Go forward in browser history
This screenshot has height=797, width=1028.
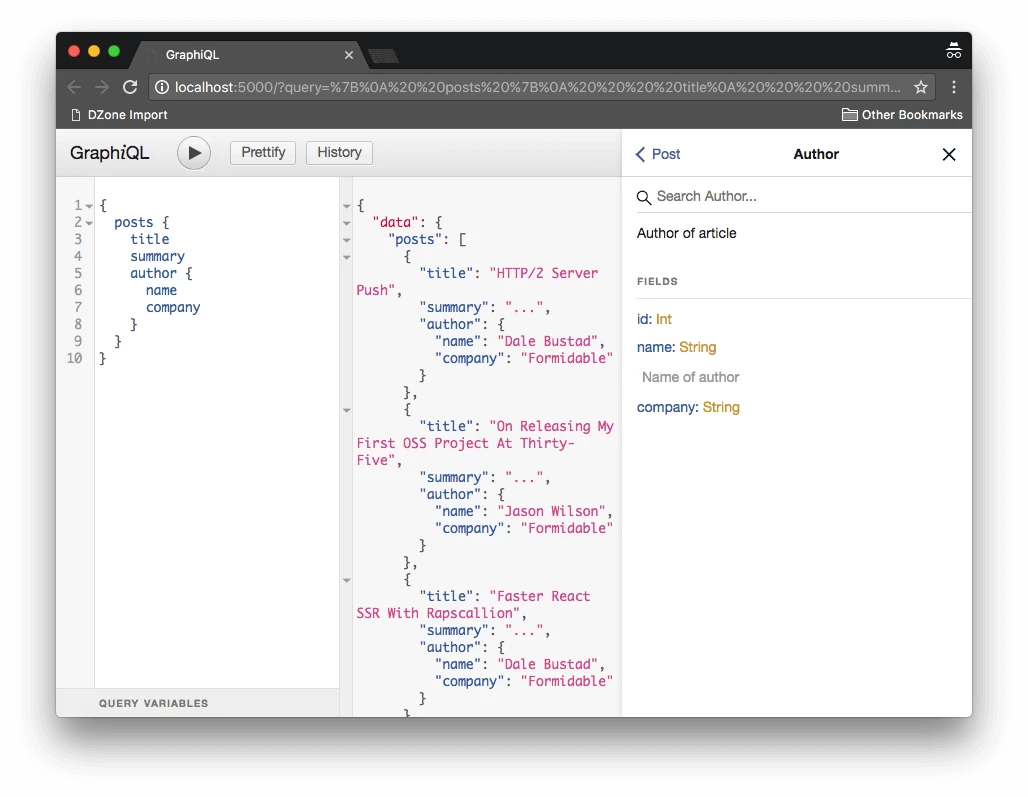pos(102,87)
